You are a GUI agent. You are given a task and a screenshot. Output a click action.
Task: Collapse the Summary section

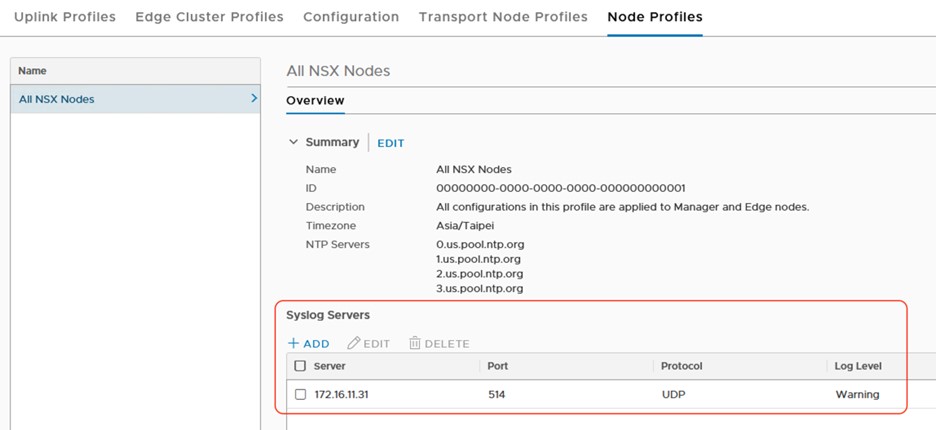(x=293, y=143)
